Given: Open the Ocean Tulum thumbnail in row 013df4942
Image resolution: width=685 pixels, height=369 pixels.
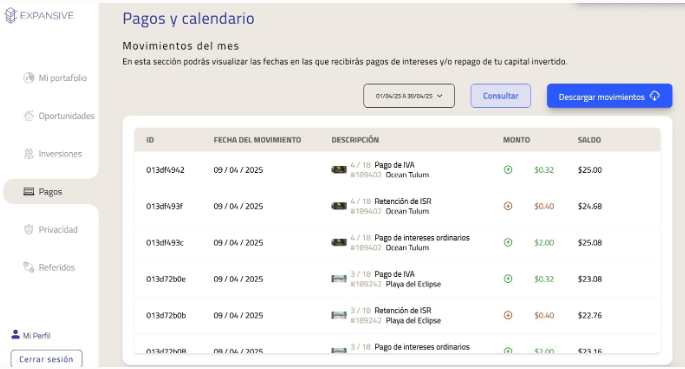Looking at the screenshot, I should pyautogui.click(x=339, y=169).
